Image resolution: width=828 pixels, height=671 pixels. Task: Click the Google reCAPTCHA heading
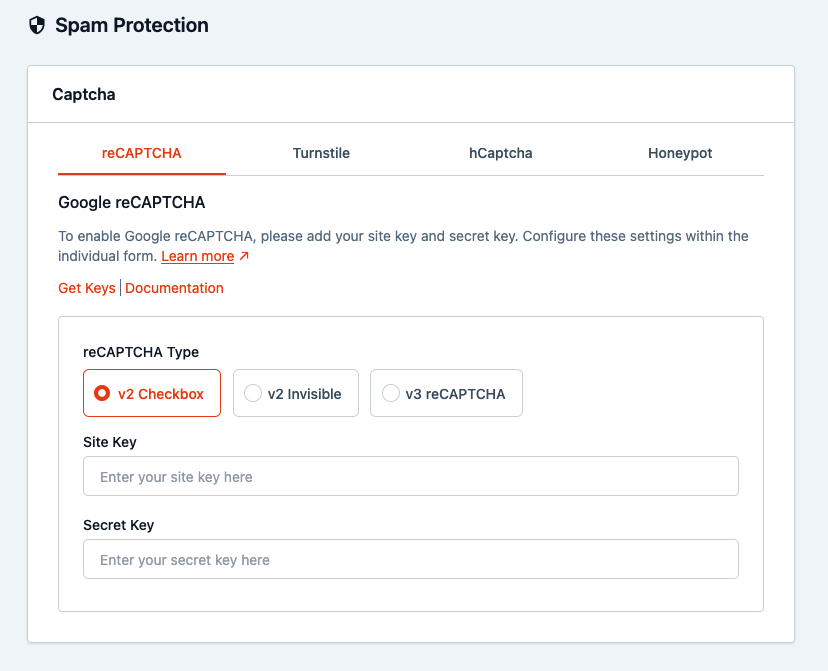[x=131, y=202]
